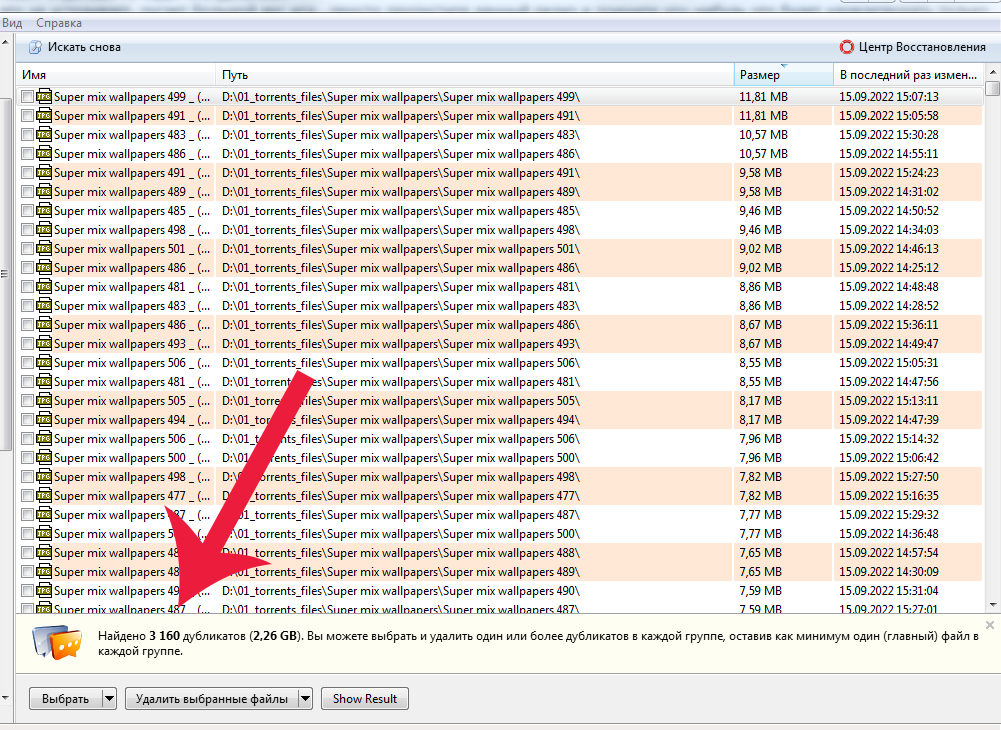Open the Удалить выбранные файлы dropdown arrow
Screen dimensions: 1001x730
(305, 699)
